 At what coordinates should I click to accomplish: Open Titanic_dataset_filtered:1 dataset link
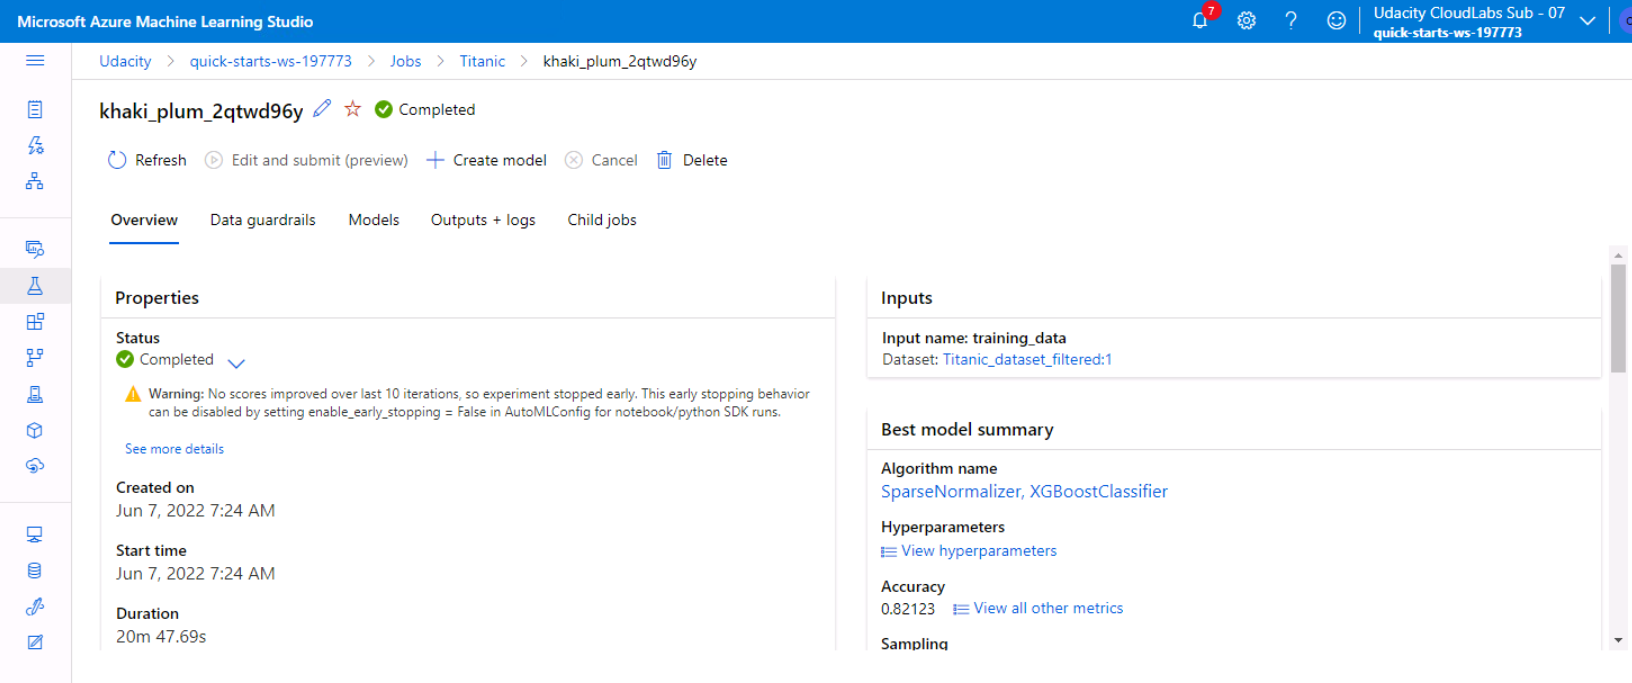click(1027, 359)
